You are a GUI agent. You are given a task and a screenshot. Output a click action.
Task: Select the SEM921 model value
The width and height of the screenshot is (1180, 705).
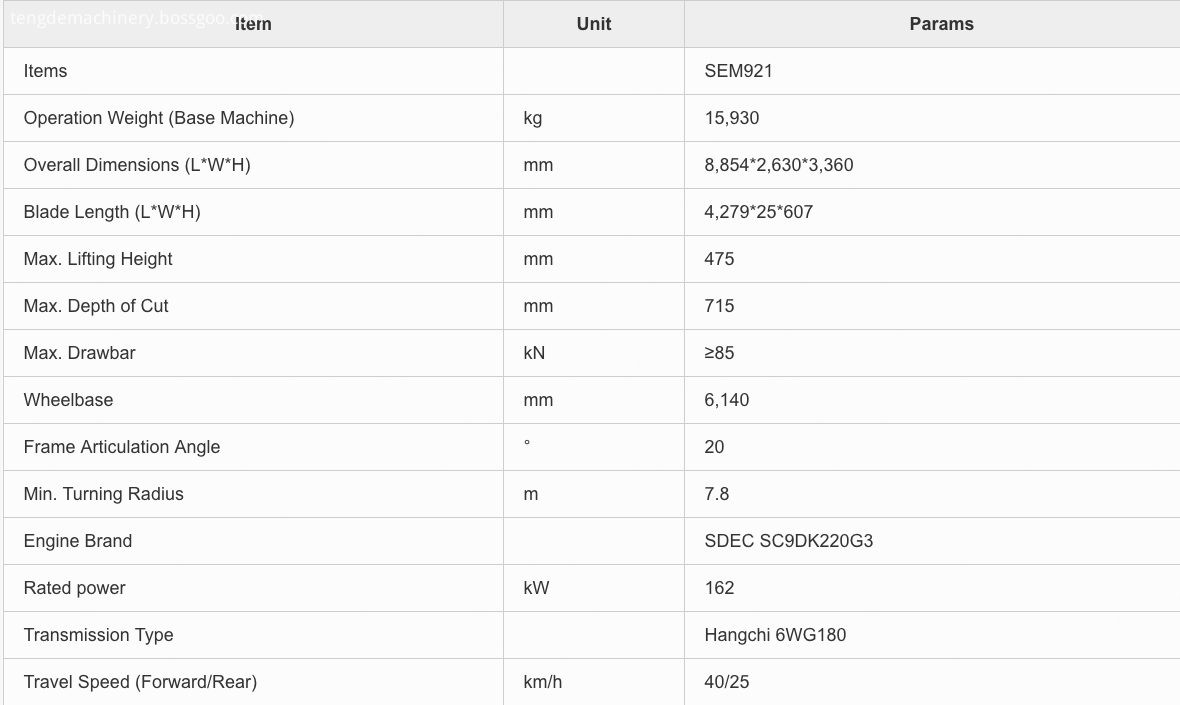738,71
